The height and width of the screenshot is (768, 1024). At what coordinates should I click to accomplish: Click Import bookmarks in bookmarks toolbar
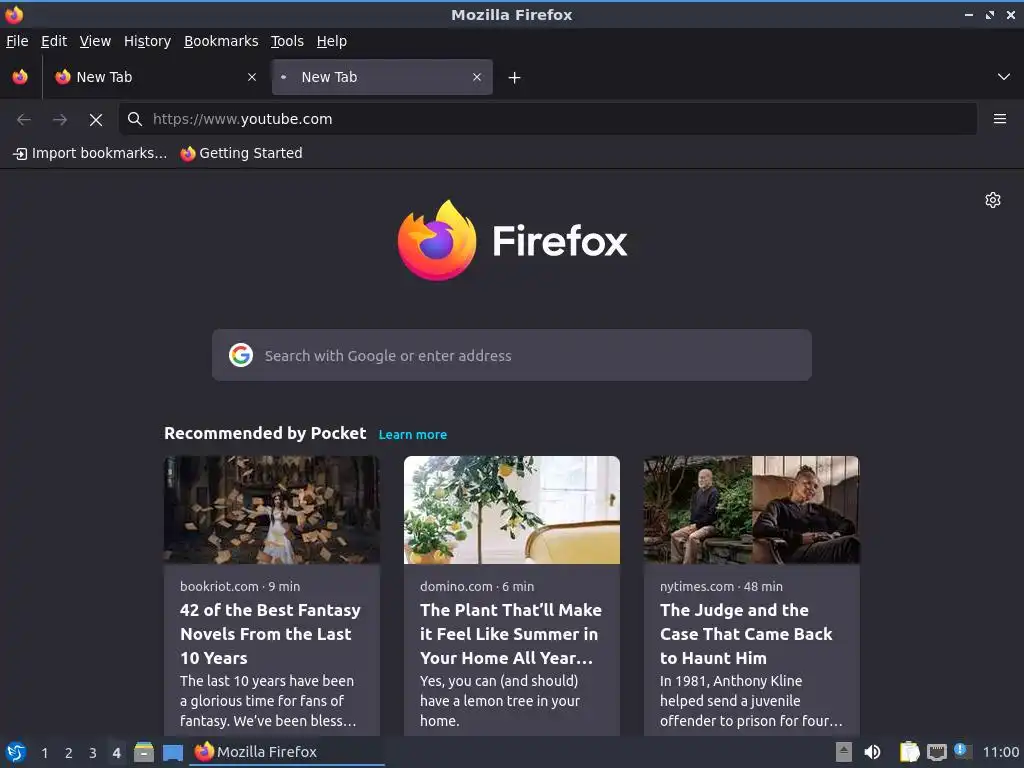click(90, 153)
